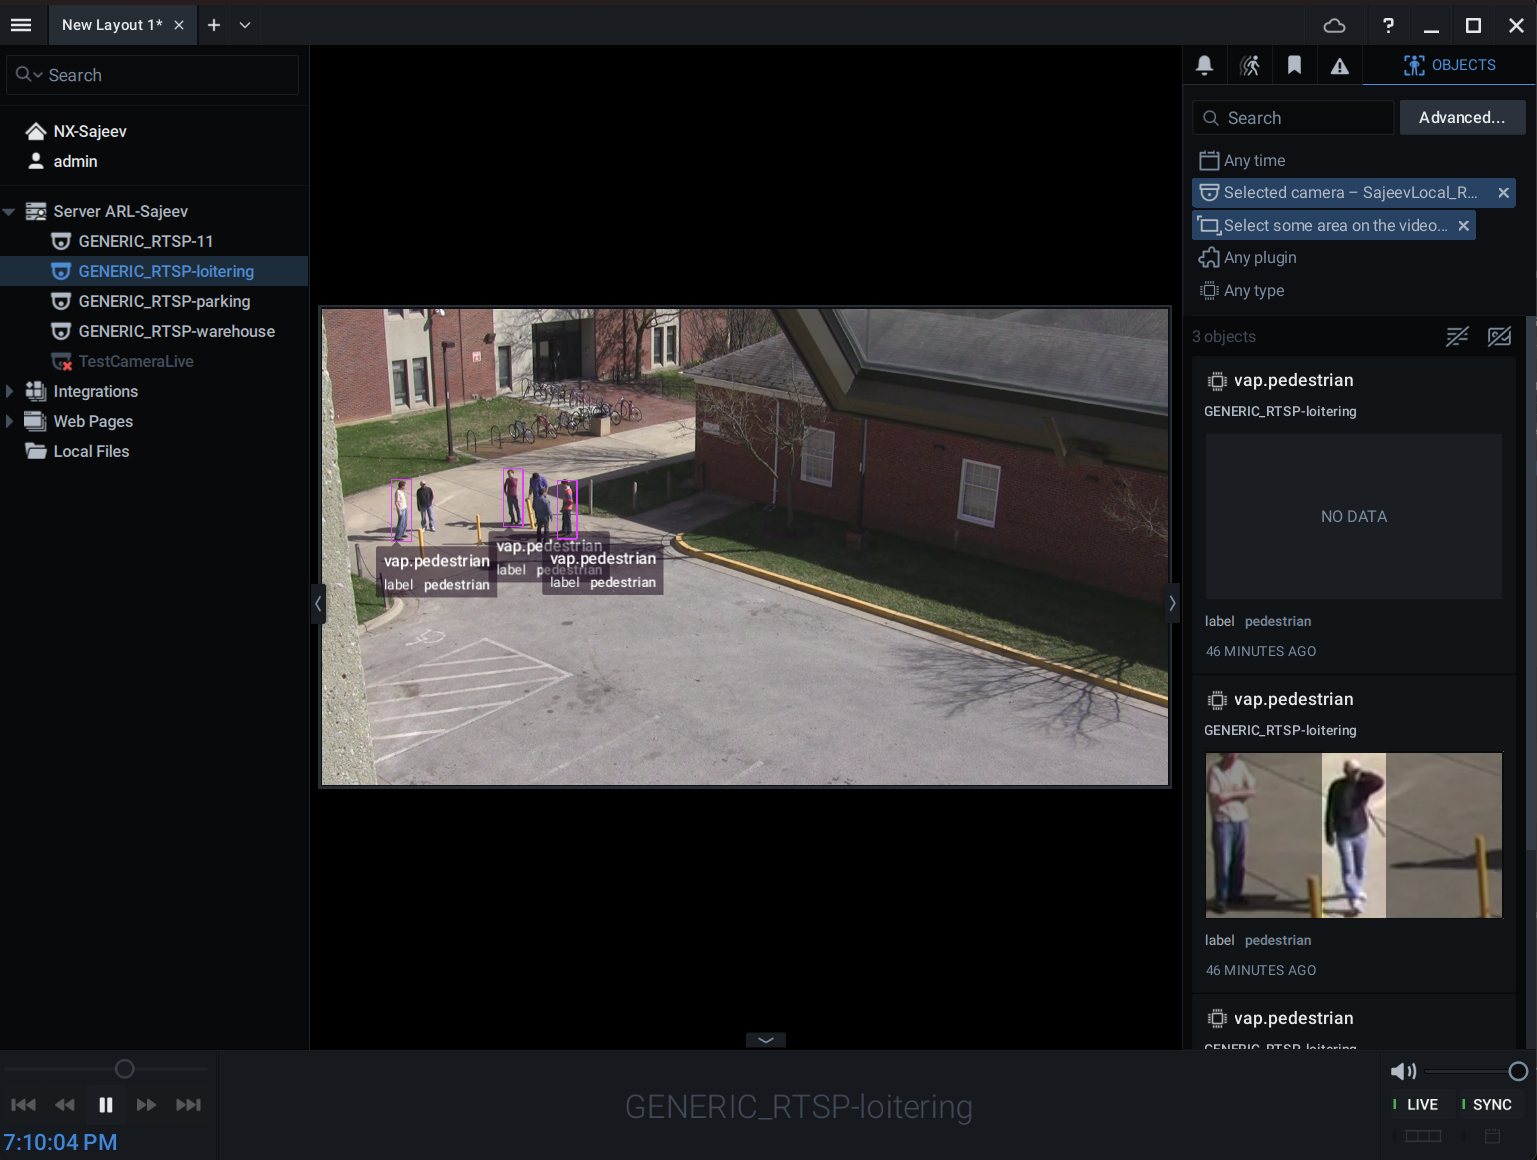Toggle SYNC streams mode
The image size is (1537, 1160).
tap(1486, 1104)
